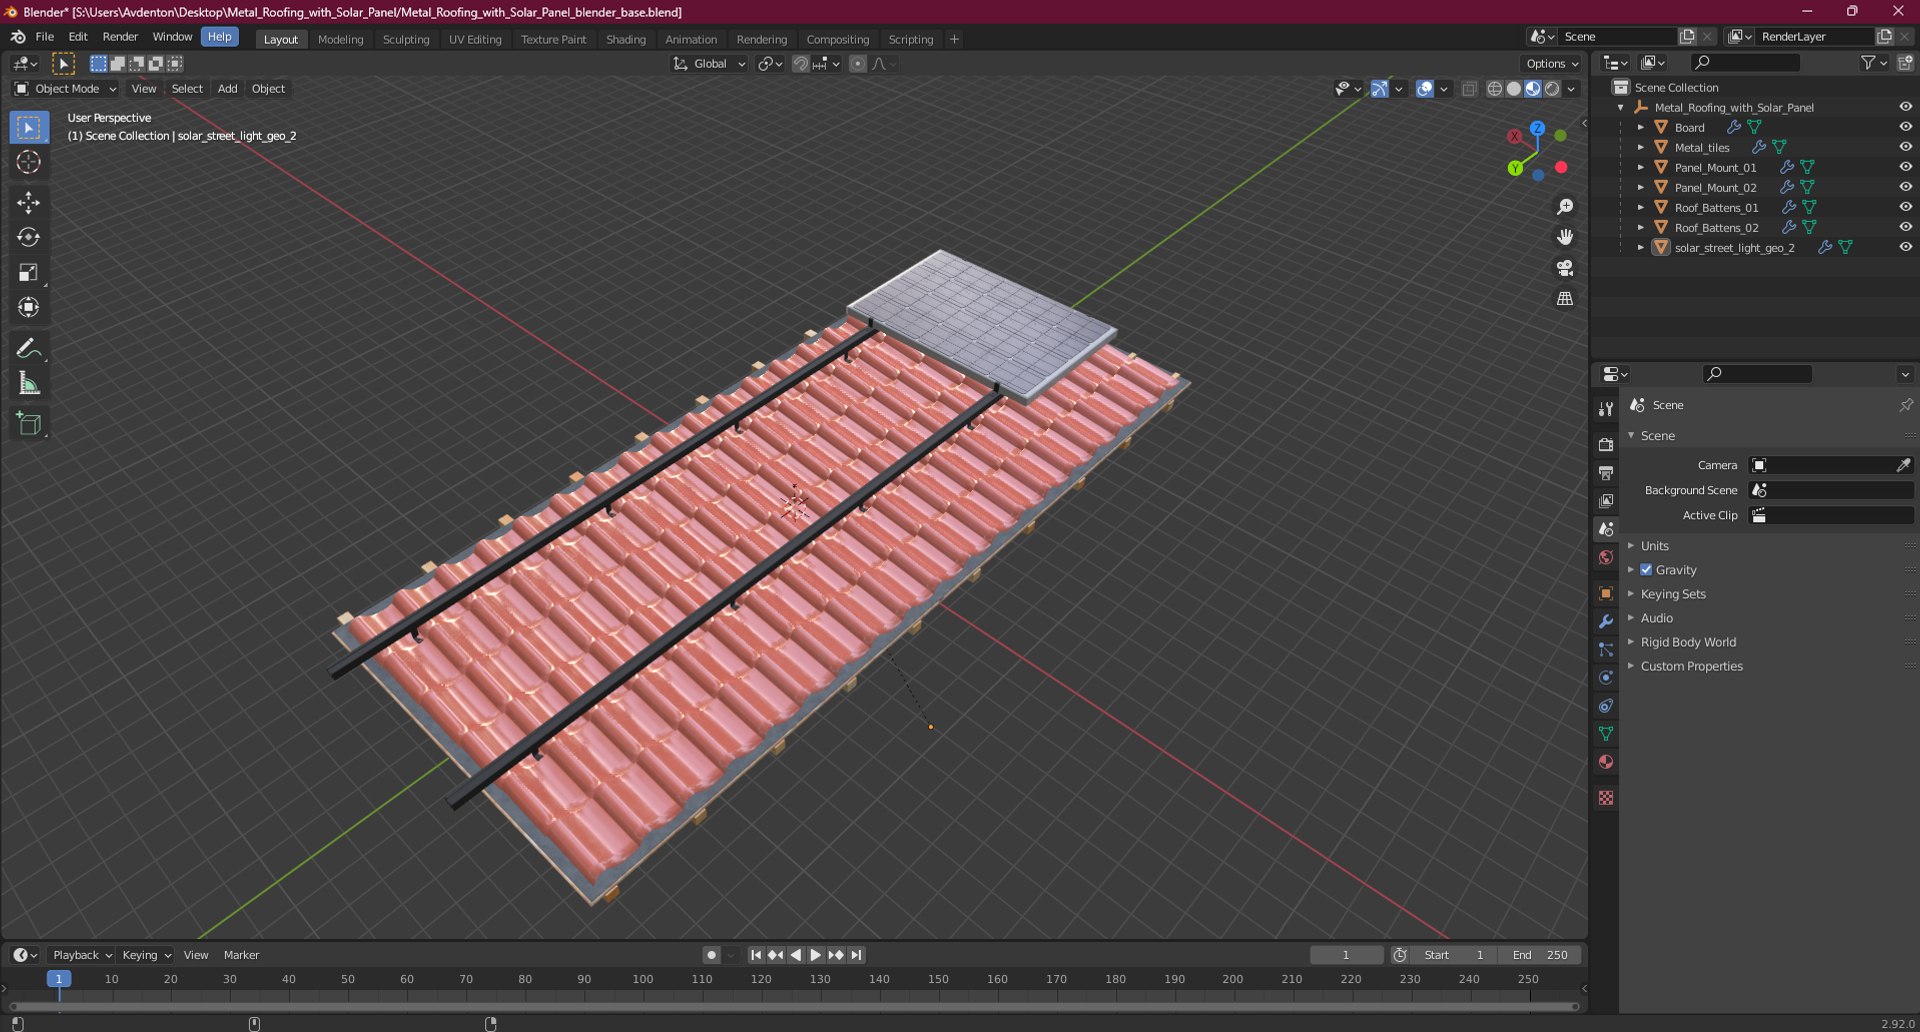The width and height of the screenshot is (1920, 1032).
Task: Toggle snapping magnet in header
Action: (800, 64)
